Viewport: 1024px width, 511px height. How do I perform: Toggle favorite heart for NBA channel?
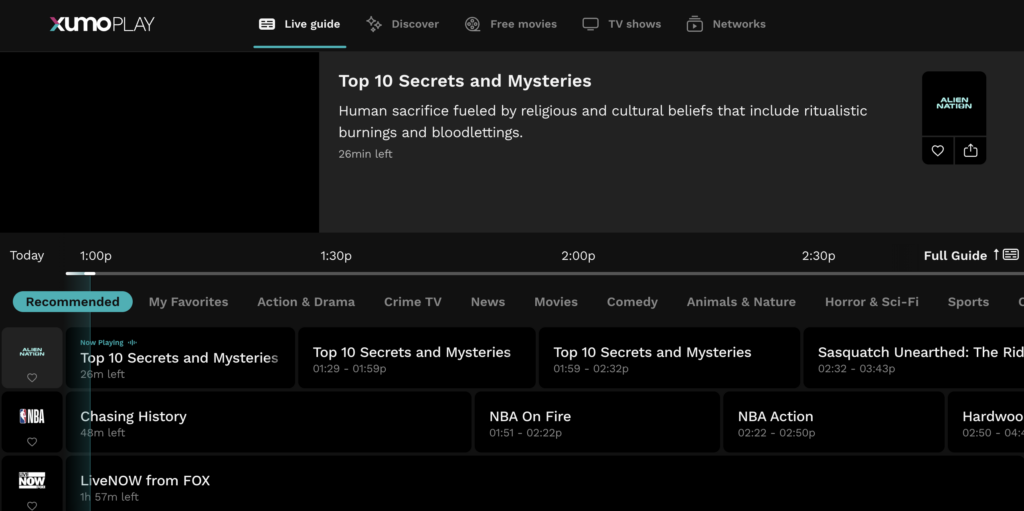[32, 442]
